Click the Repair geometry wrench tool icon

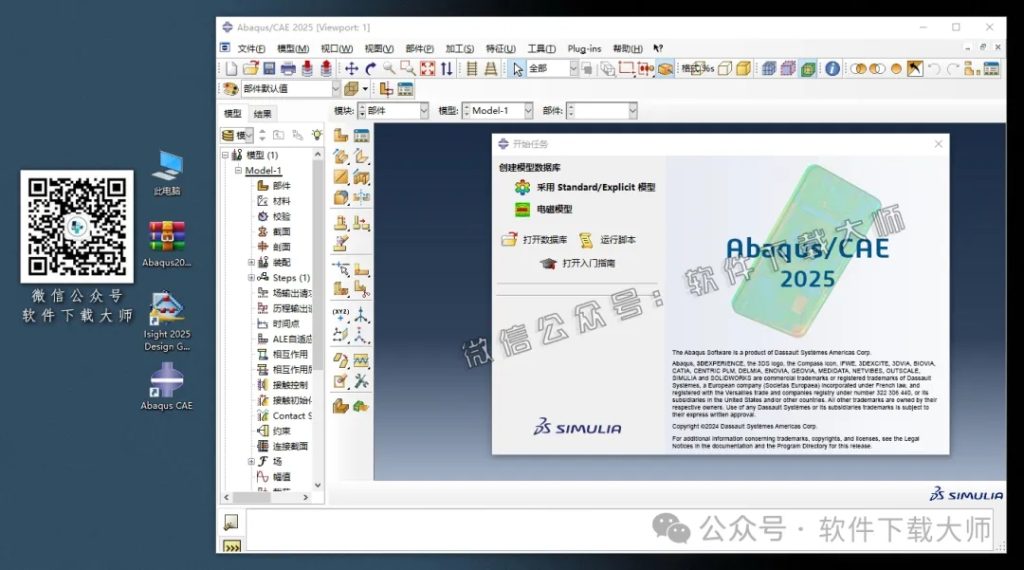(x=361, y=381)
